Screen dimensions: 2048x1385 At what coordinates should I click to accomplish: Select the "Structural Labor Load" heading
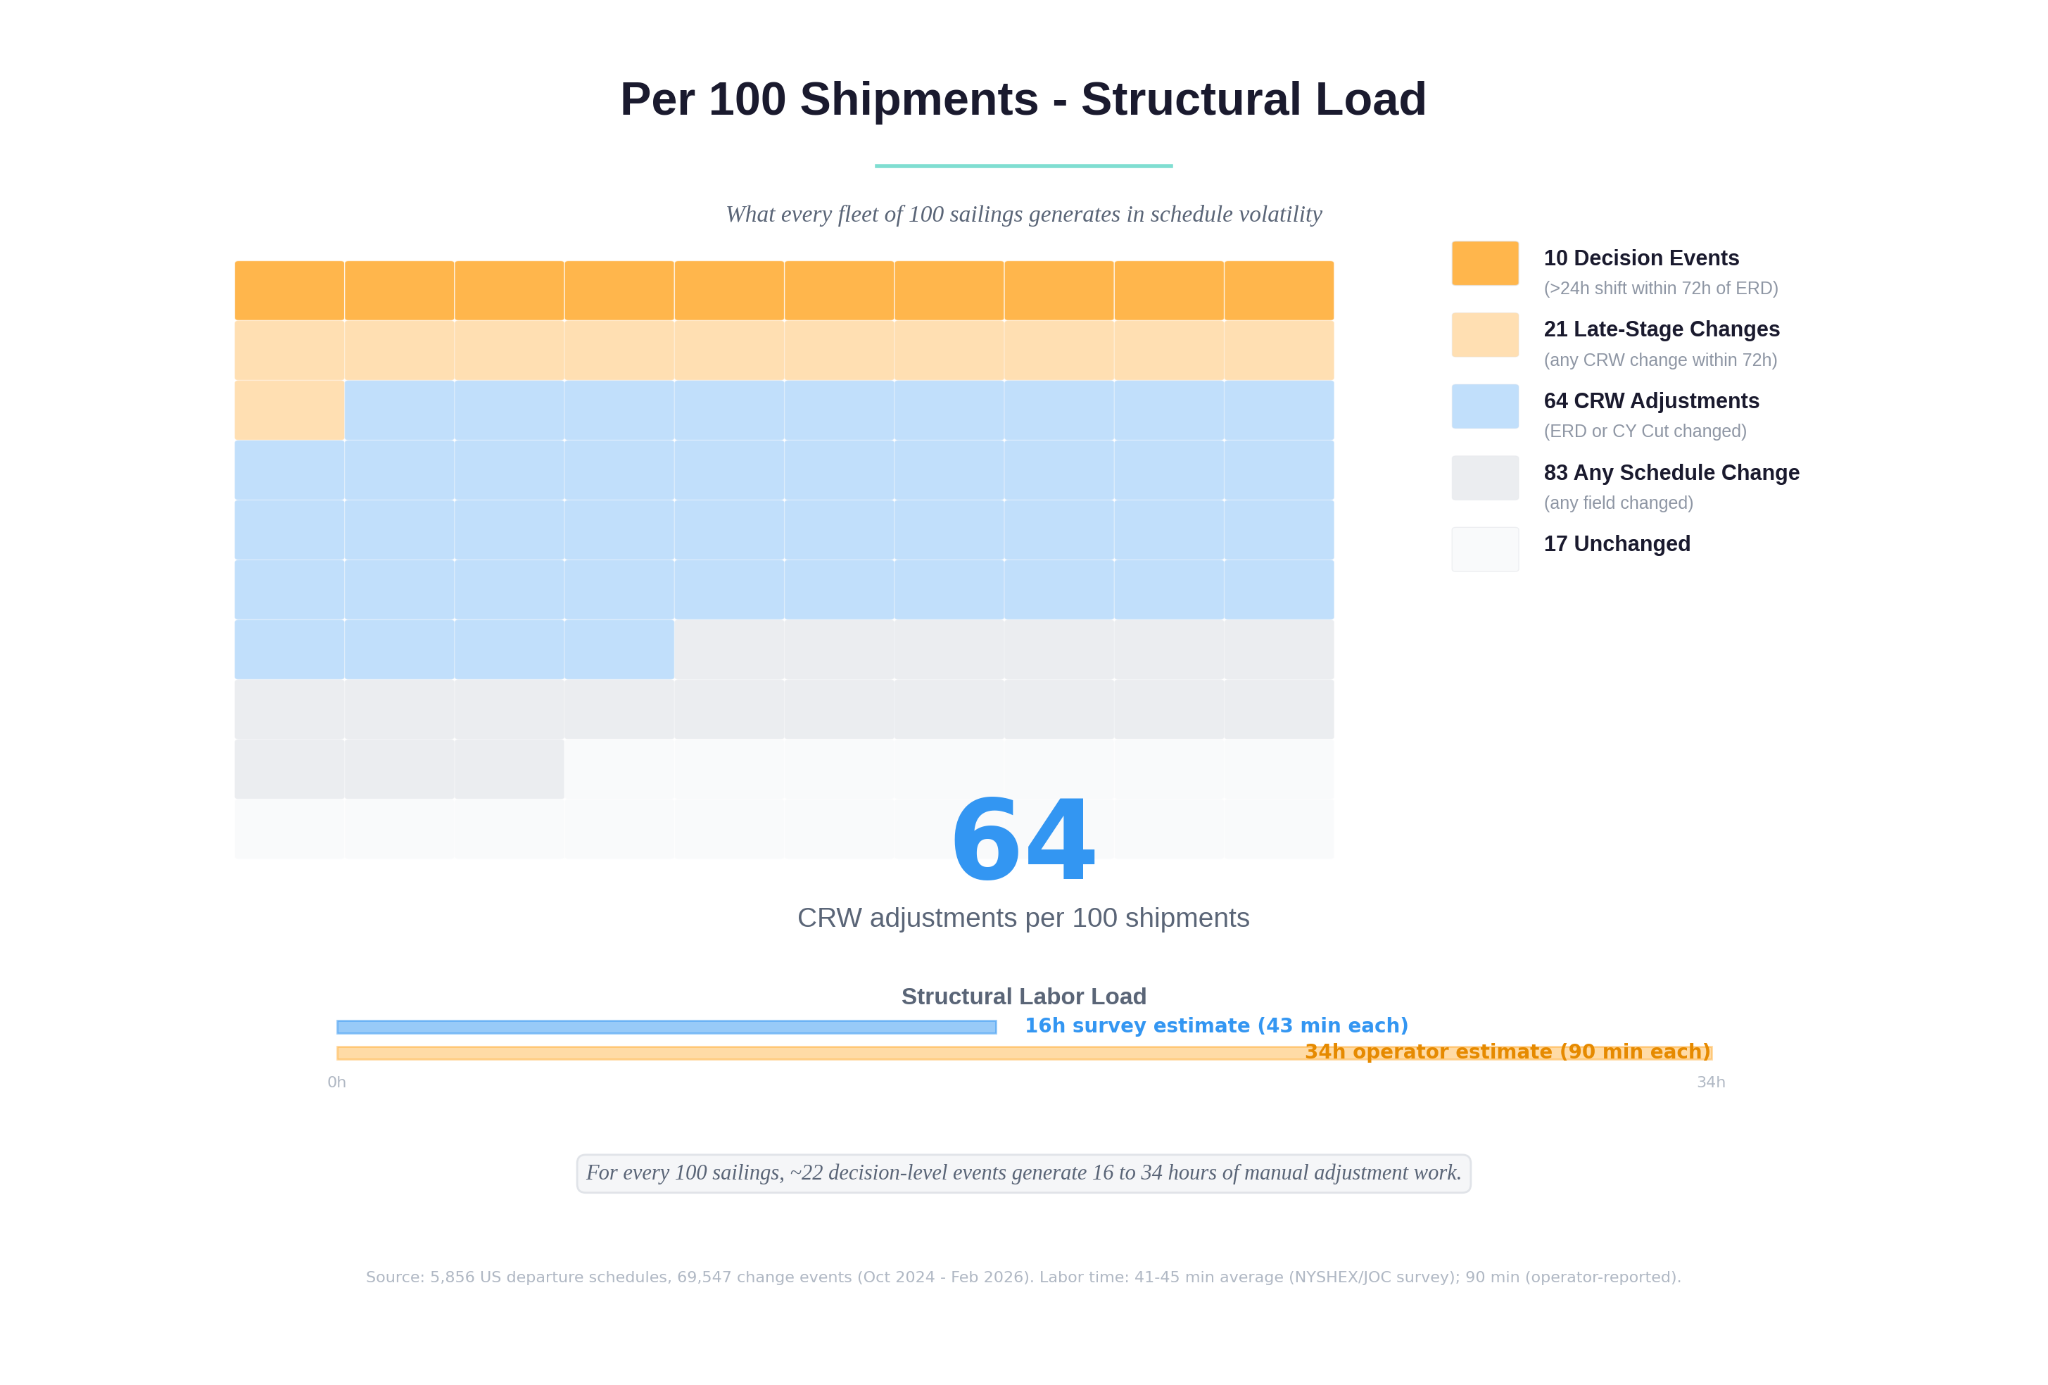click(1023, 997)
